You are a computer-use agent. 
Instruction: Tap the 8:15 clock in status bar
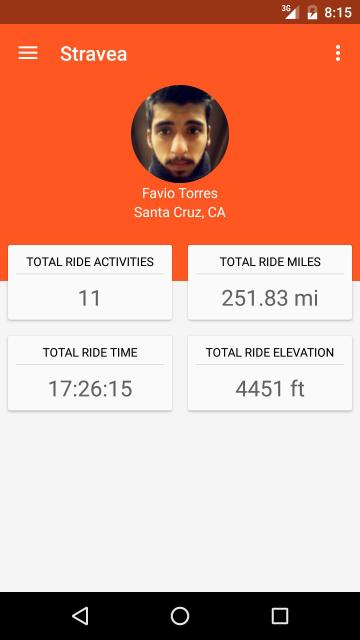pyautogui.click(x=338, y=12)
